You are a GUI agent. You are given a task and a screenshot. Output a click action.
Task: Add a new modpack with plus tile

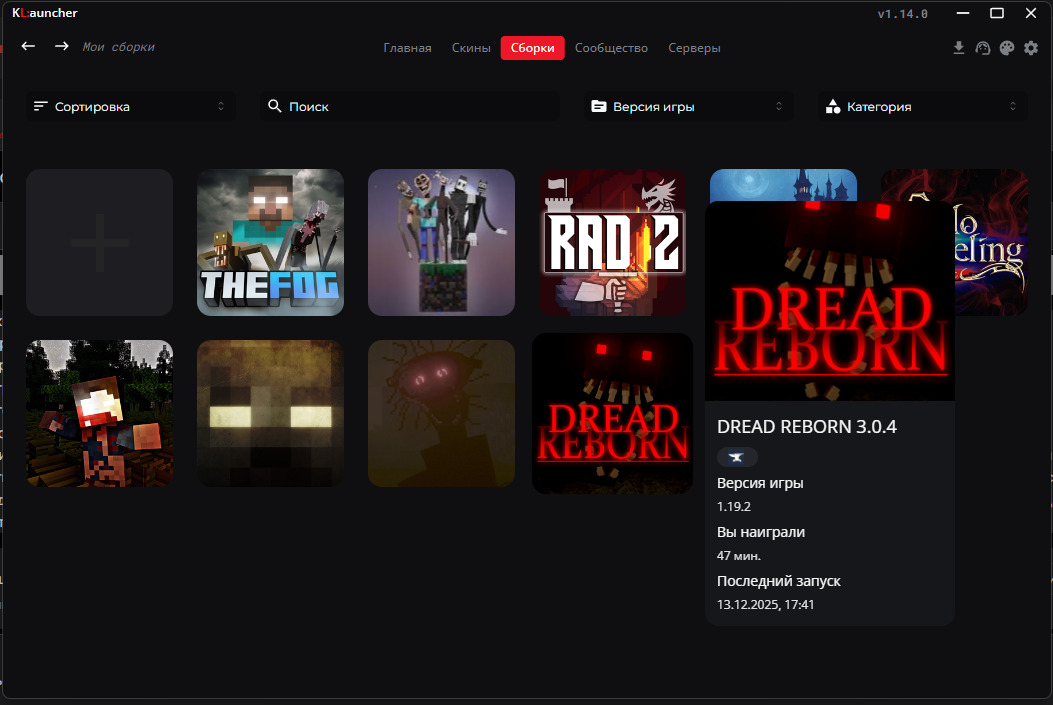(99, 242)
